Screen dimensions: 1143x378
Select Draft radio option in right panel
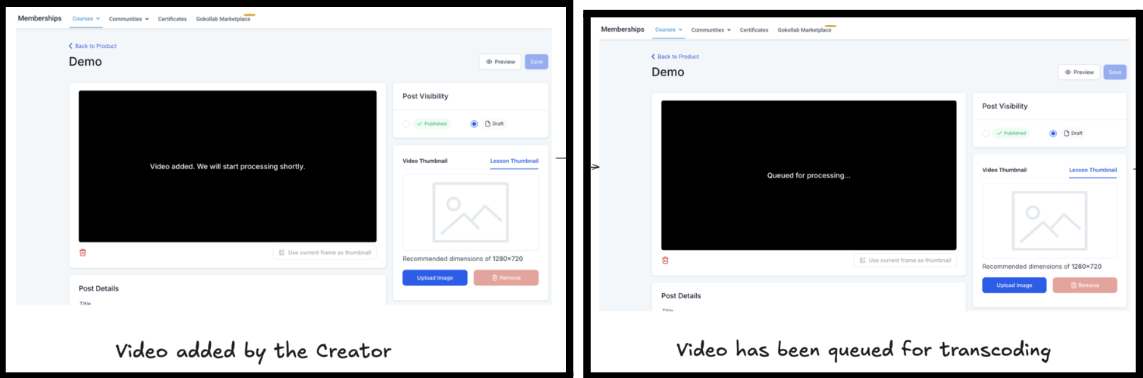tap(1053, 133)
